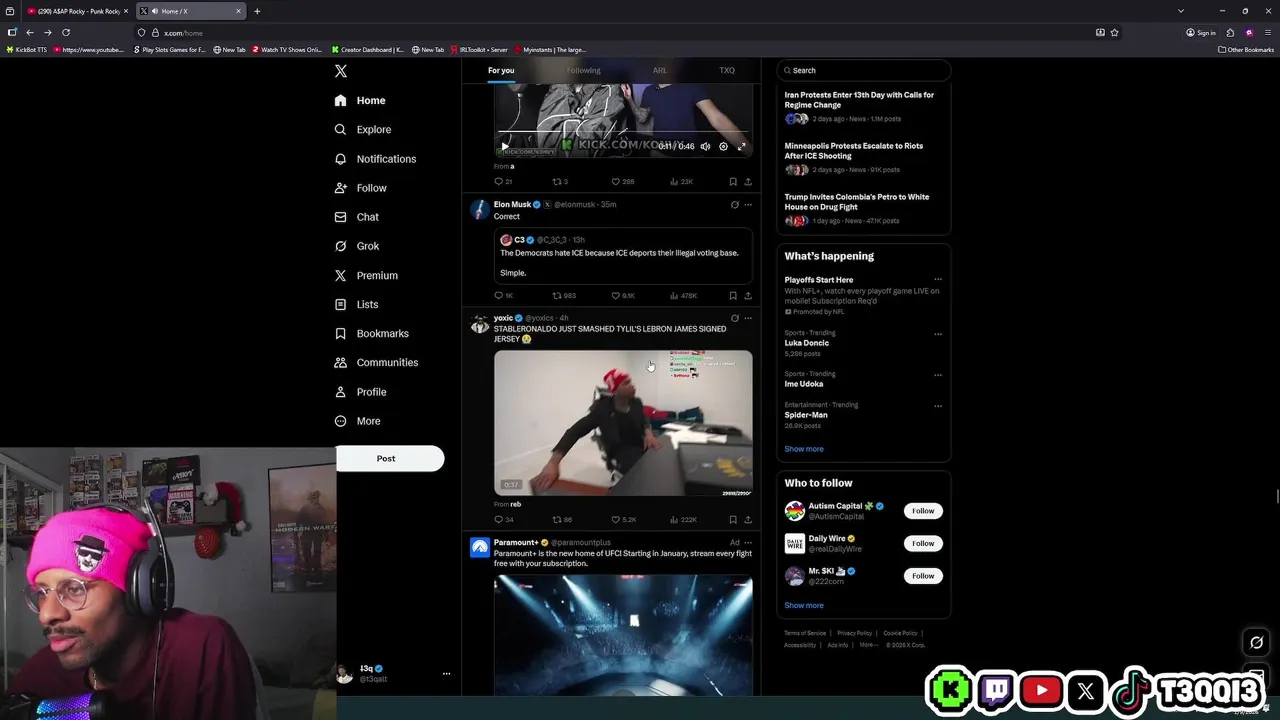Viewport: 1280px width, 720px height.
Task: Open Grok in the sidebar
Action: 357,246
